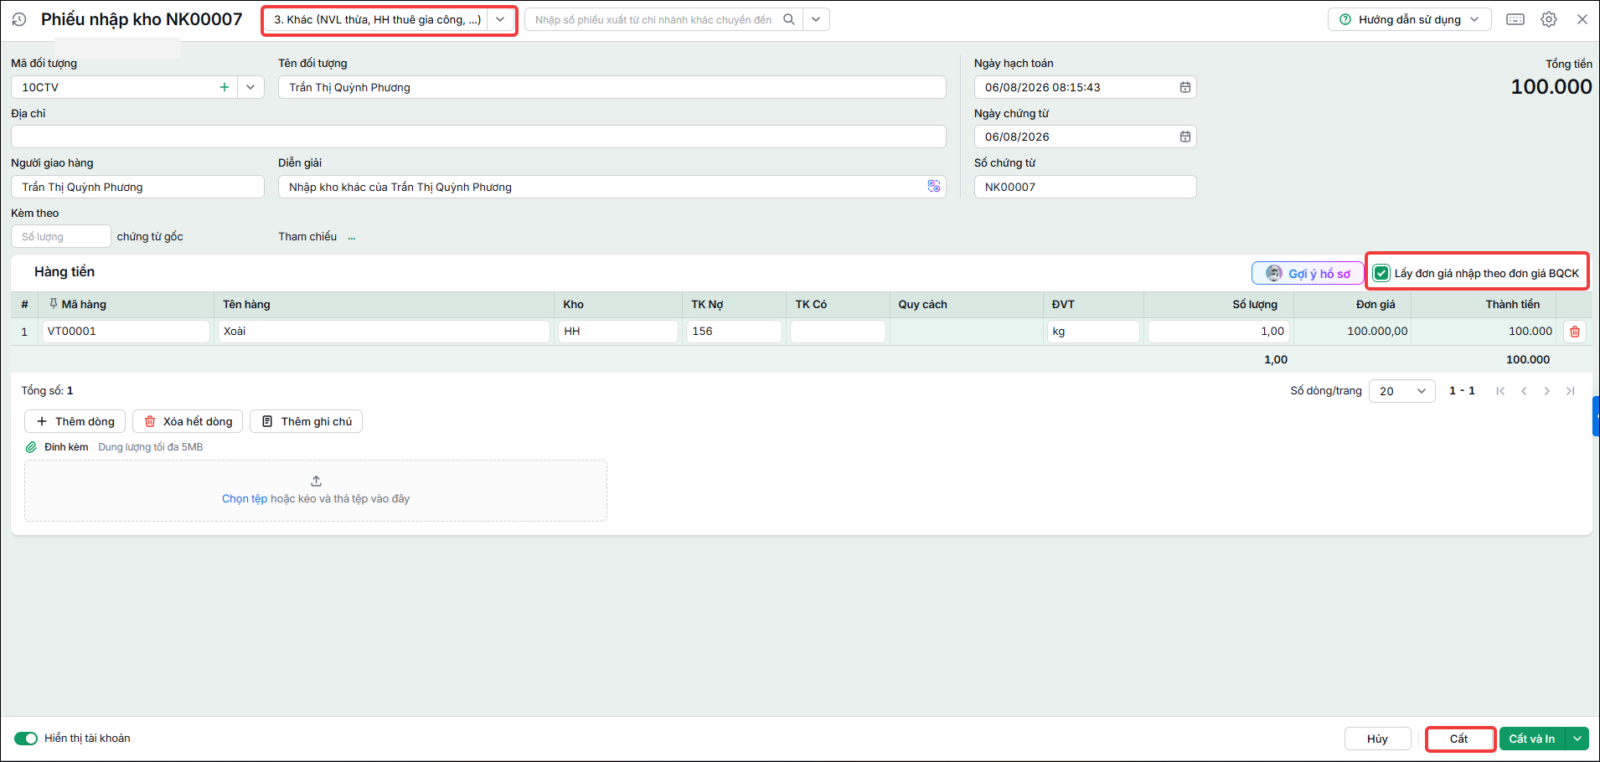The image size is (1600, 762).
Task: Click the TK Nợ cell 156
Action: pyautogui.click(x=734, y=331)
